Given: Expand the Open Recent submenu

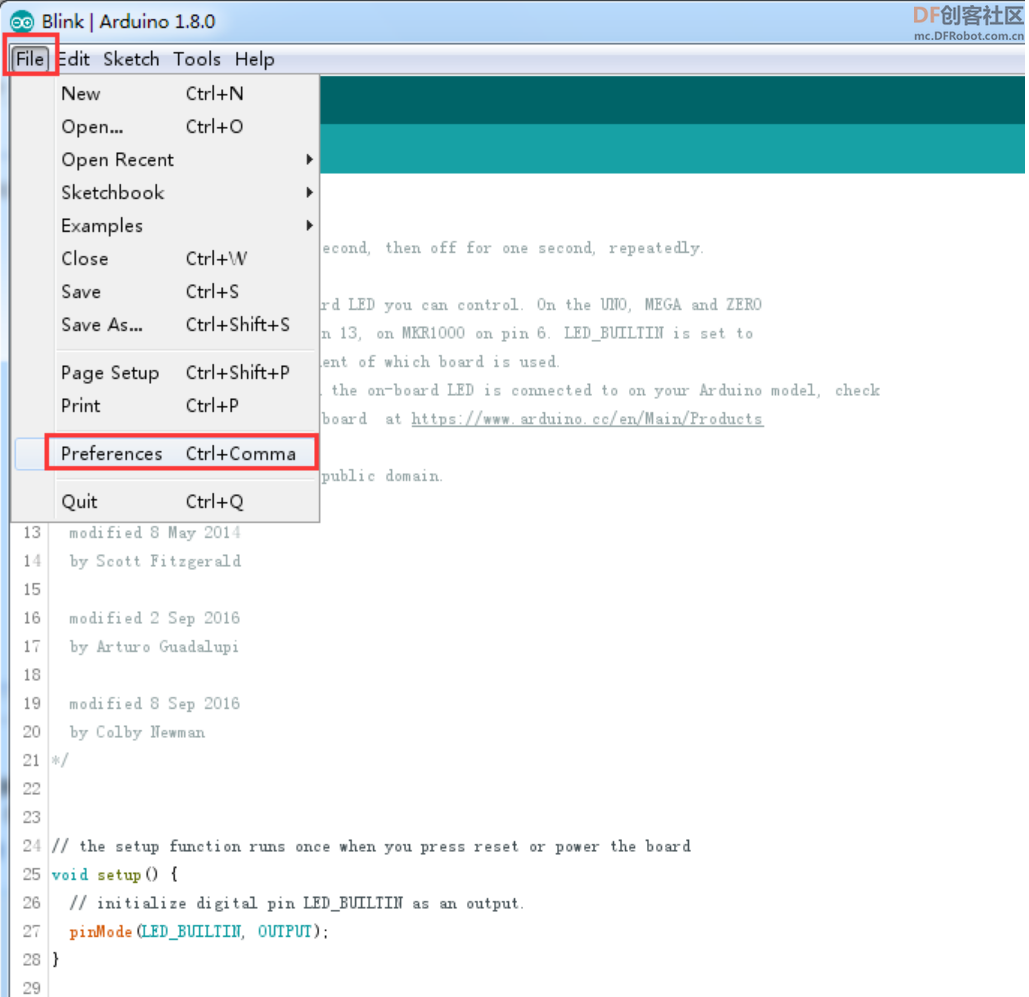Looking at the screenshot, I should click(x=165, y=159).
